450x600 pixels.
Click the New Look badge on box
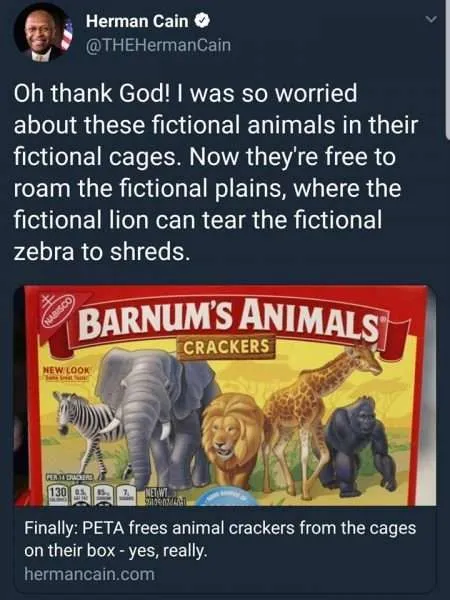(67, 373)
